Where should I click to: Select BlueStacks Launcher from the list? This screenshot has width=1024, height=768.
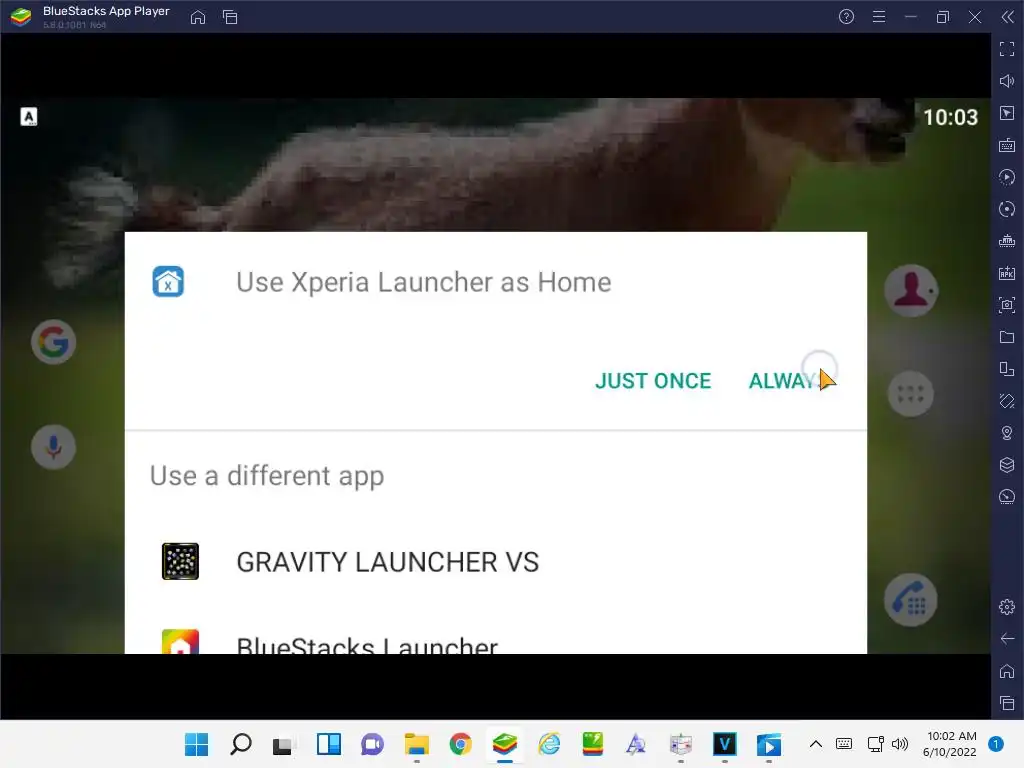(496, 640)
